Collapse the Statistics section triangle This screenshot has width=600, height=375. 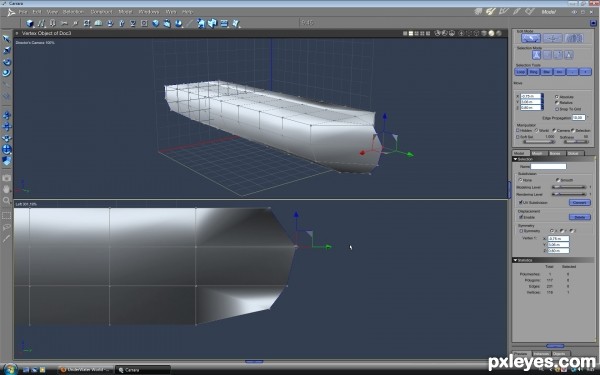pos(515,260)
